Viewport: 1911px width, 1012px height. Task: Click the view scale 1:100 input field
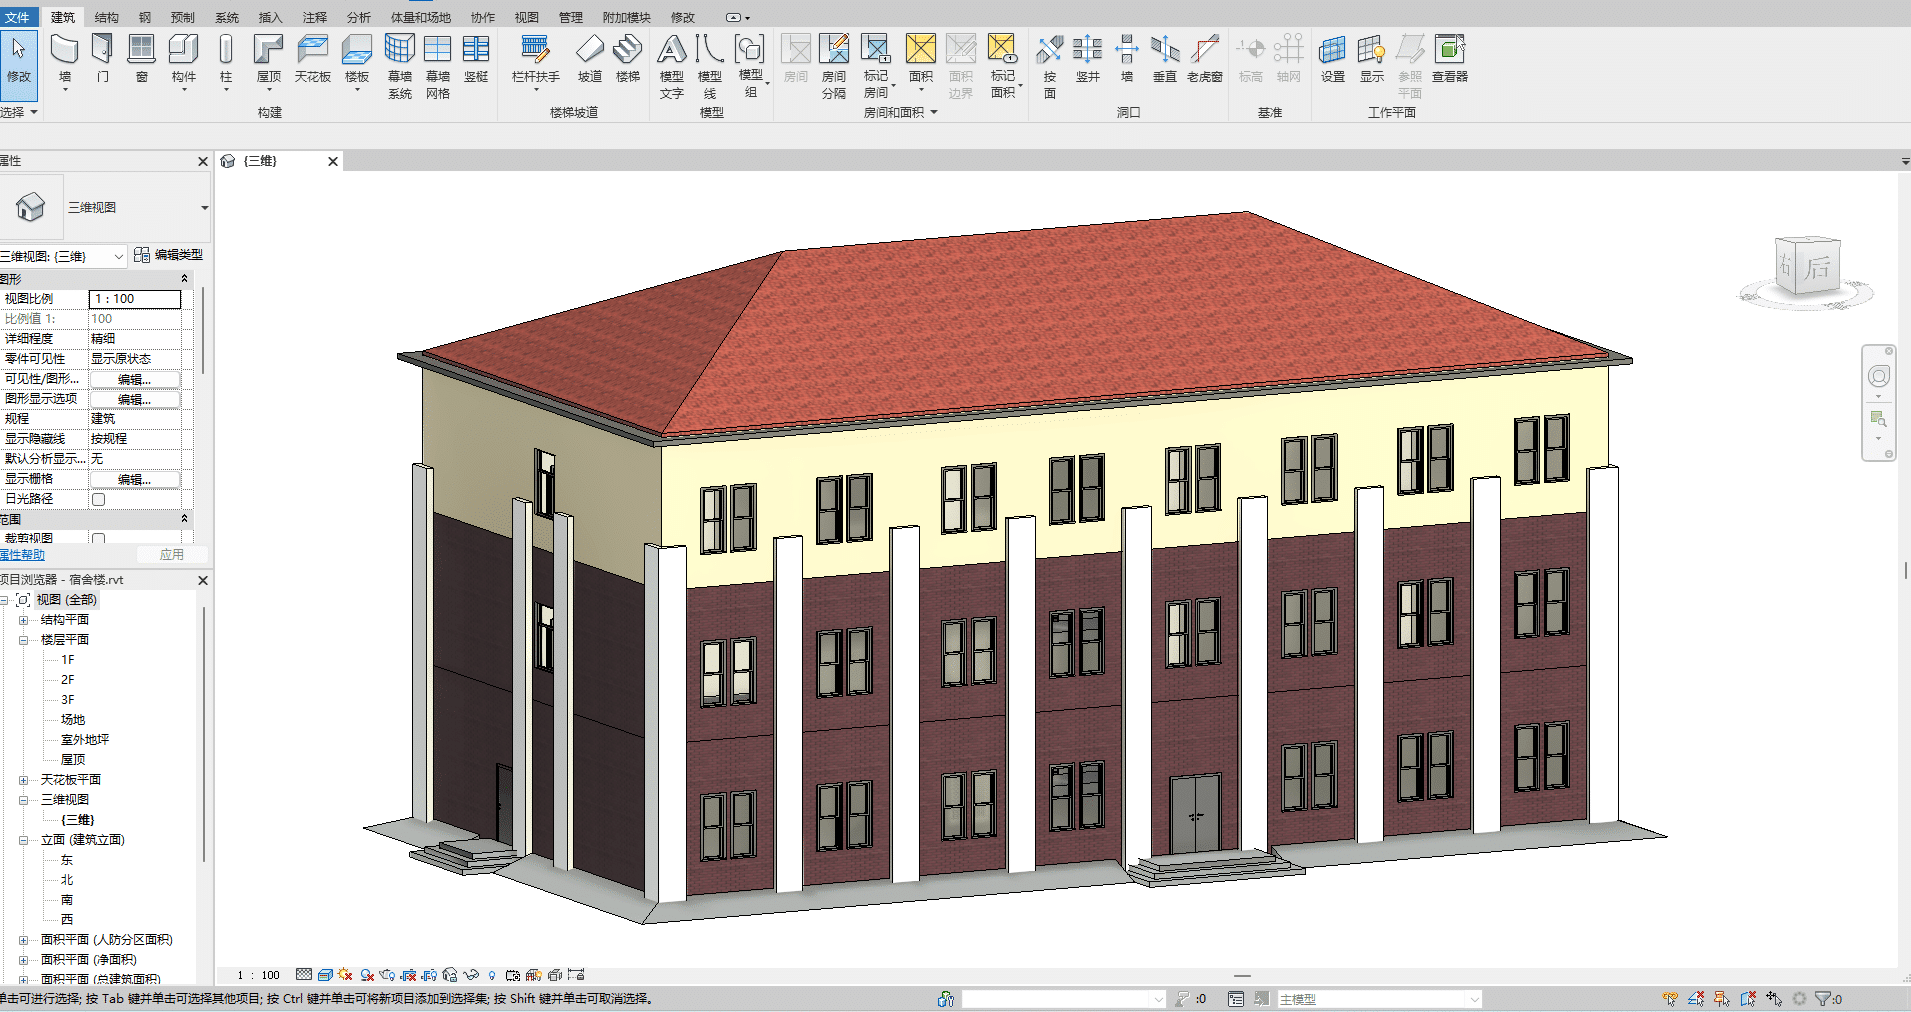click(135, 299)
